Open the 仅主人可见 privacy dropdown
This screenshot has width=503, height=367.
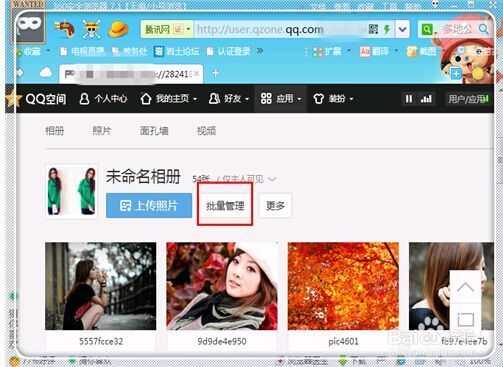(272, 179)
